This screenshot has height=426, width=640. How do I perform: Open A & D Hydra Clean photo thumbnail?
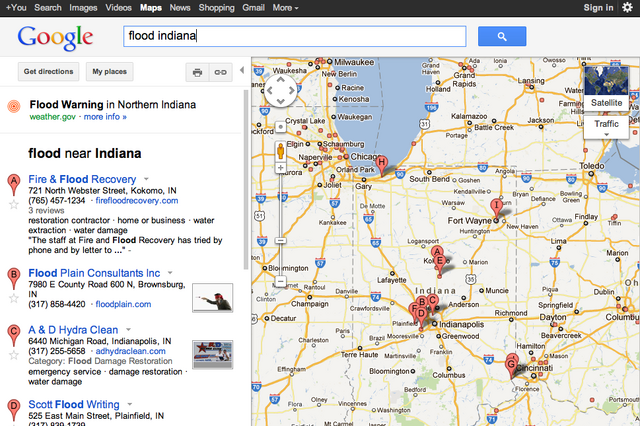213,355
